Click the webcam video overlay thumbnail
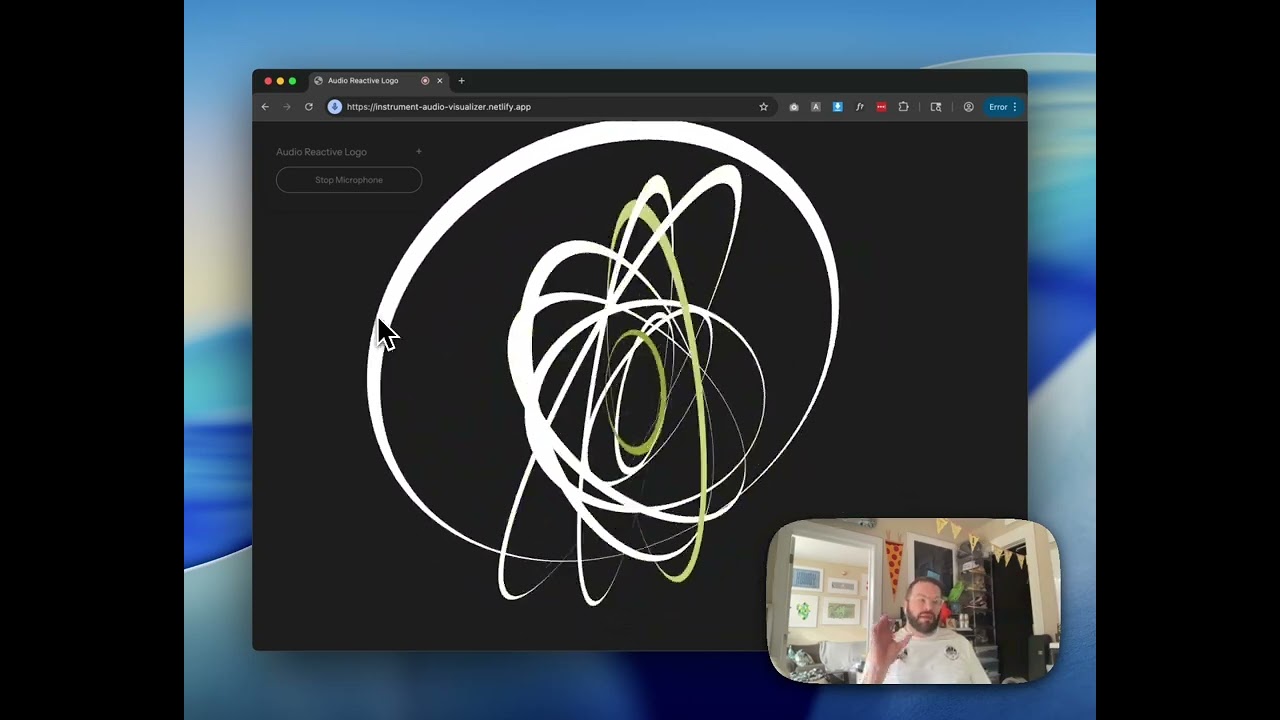The height and width of the screenshot is (720, 1280). pyautogui.click(x=913, y=601)
